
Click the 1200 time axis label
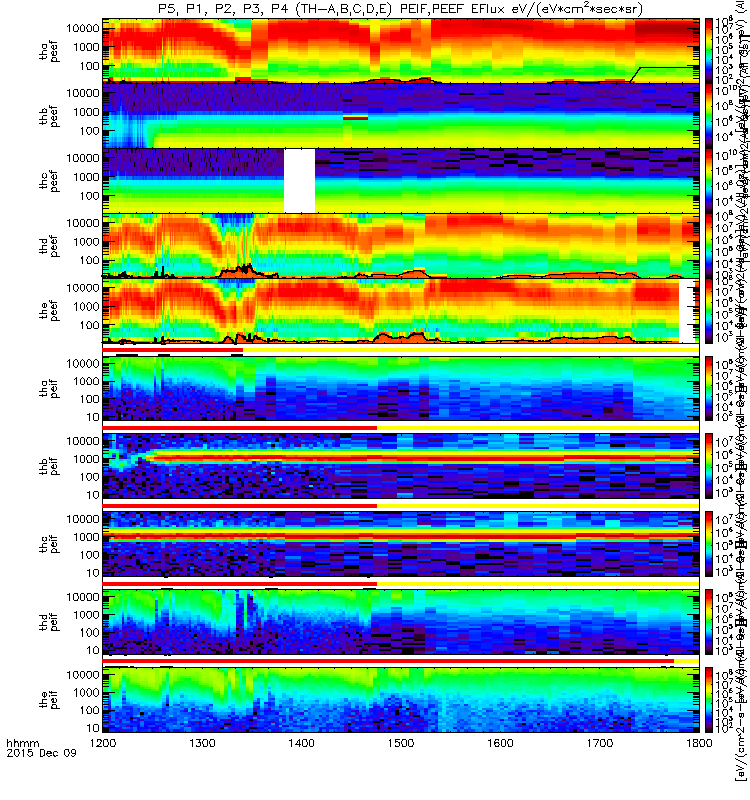click(103, 743)
